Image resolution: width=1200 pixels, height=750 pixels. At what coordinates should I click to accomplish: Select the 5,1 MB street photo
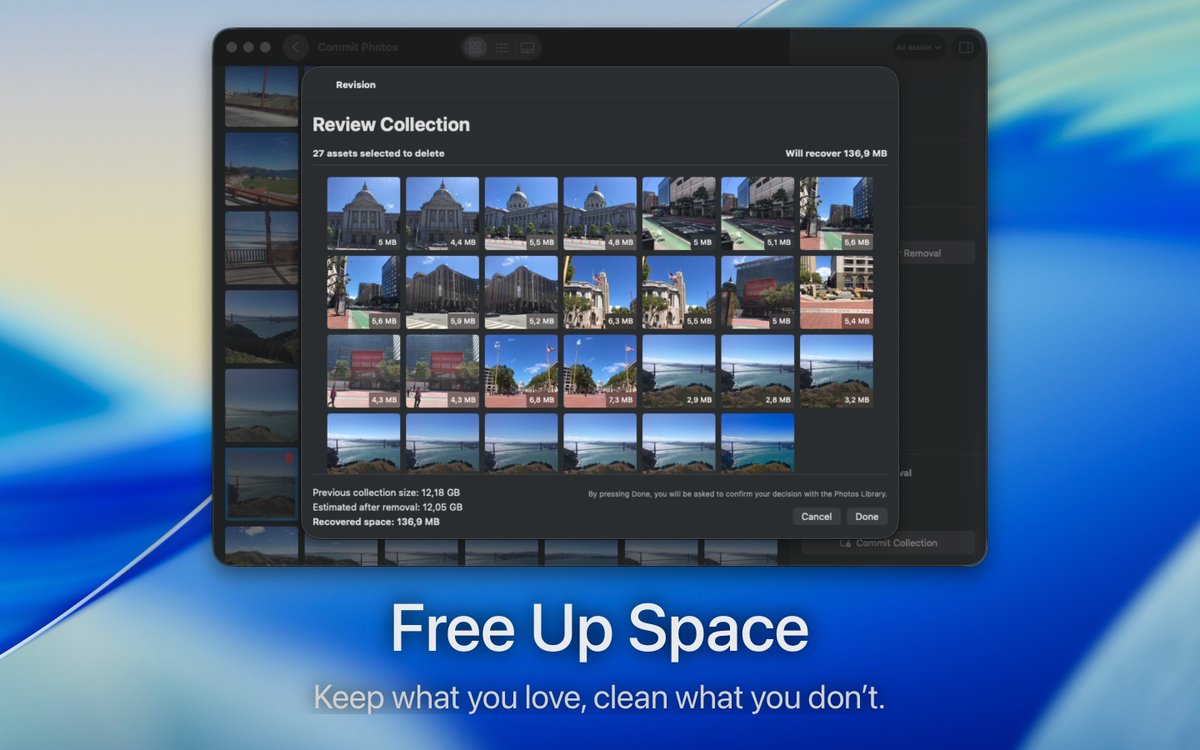757,214
